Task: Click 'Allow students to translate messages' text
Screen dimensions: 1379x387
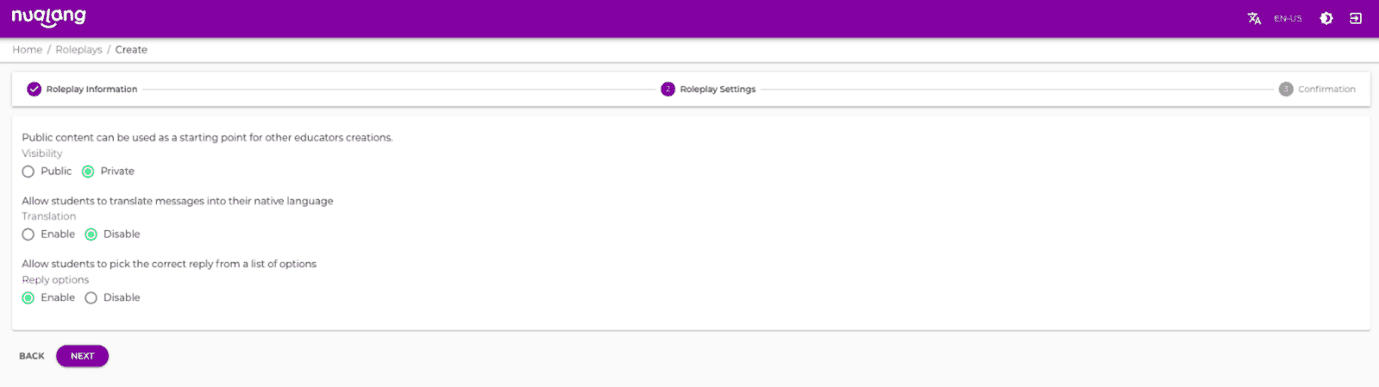Action: point(178,201)
